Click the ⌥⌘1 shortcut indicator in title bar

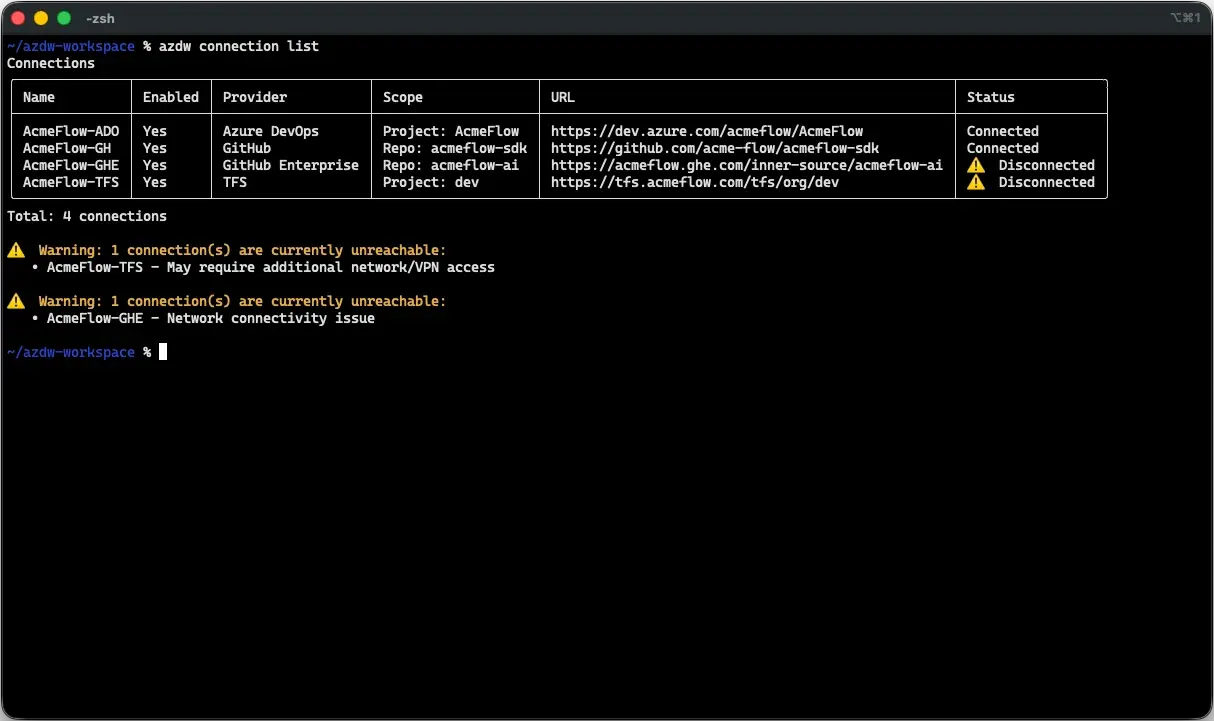1184,18
